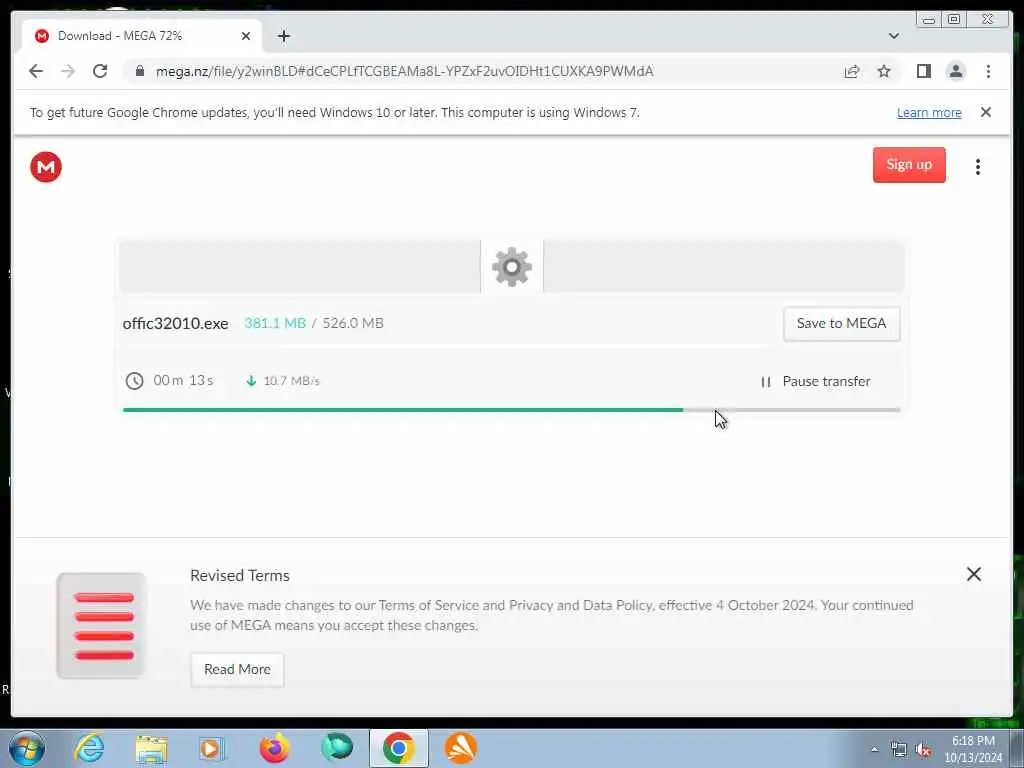The height and width of the screenshot is (768, 1024).
Task: Open the clock showing 6:18 PM
Action: [x=973, y=749]
